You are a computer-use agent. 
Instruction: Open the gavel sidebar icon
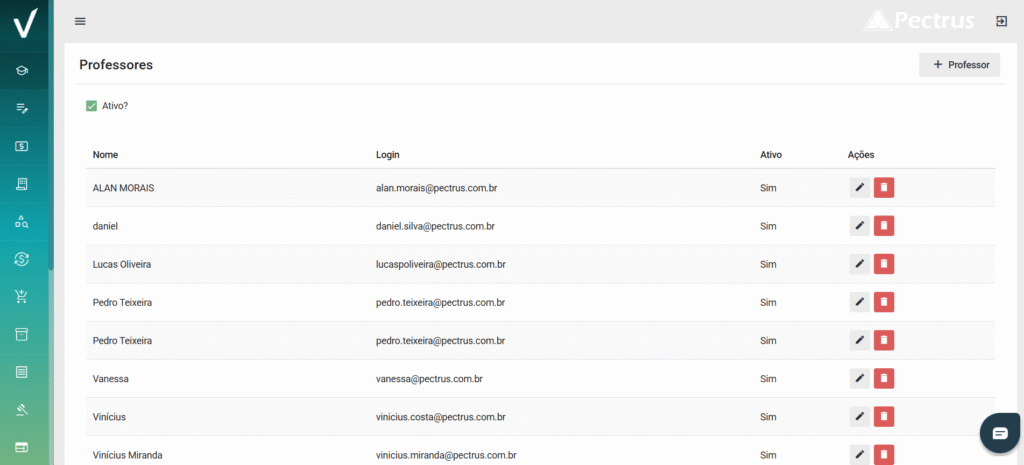(22, 410)
